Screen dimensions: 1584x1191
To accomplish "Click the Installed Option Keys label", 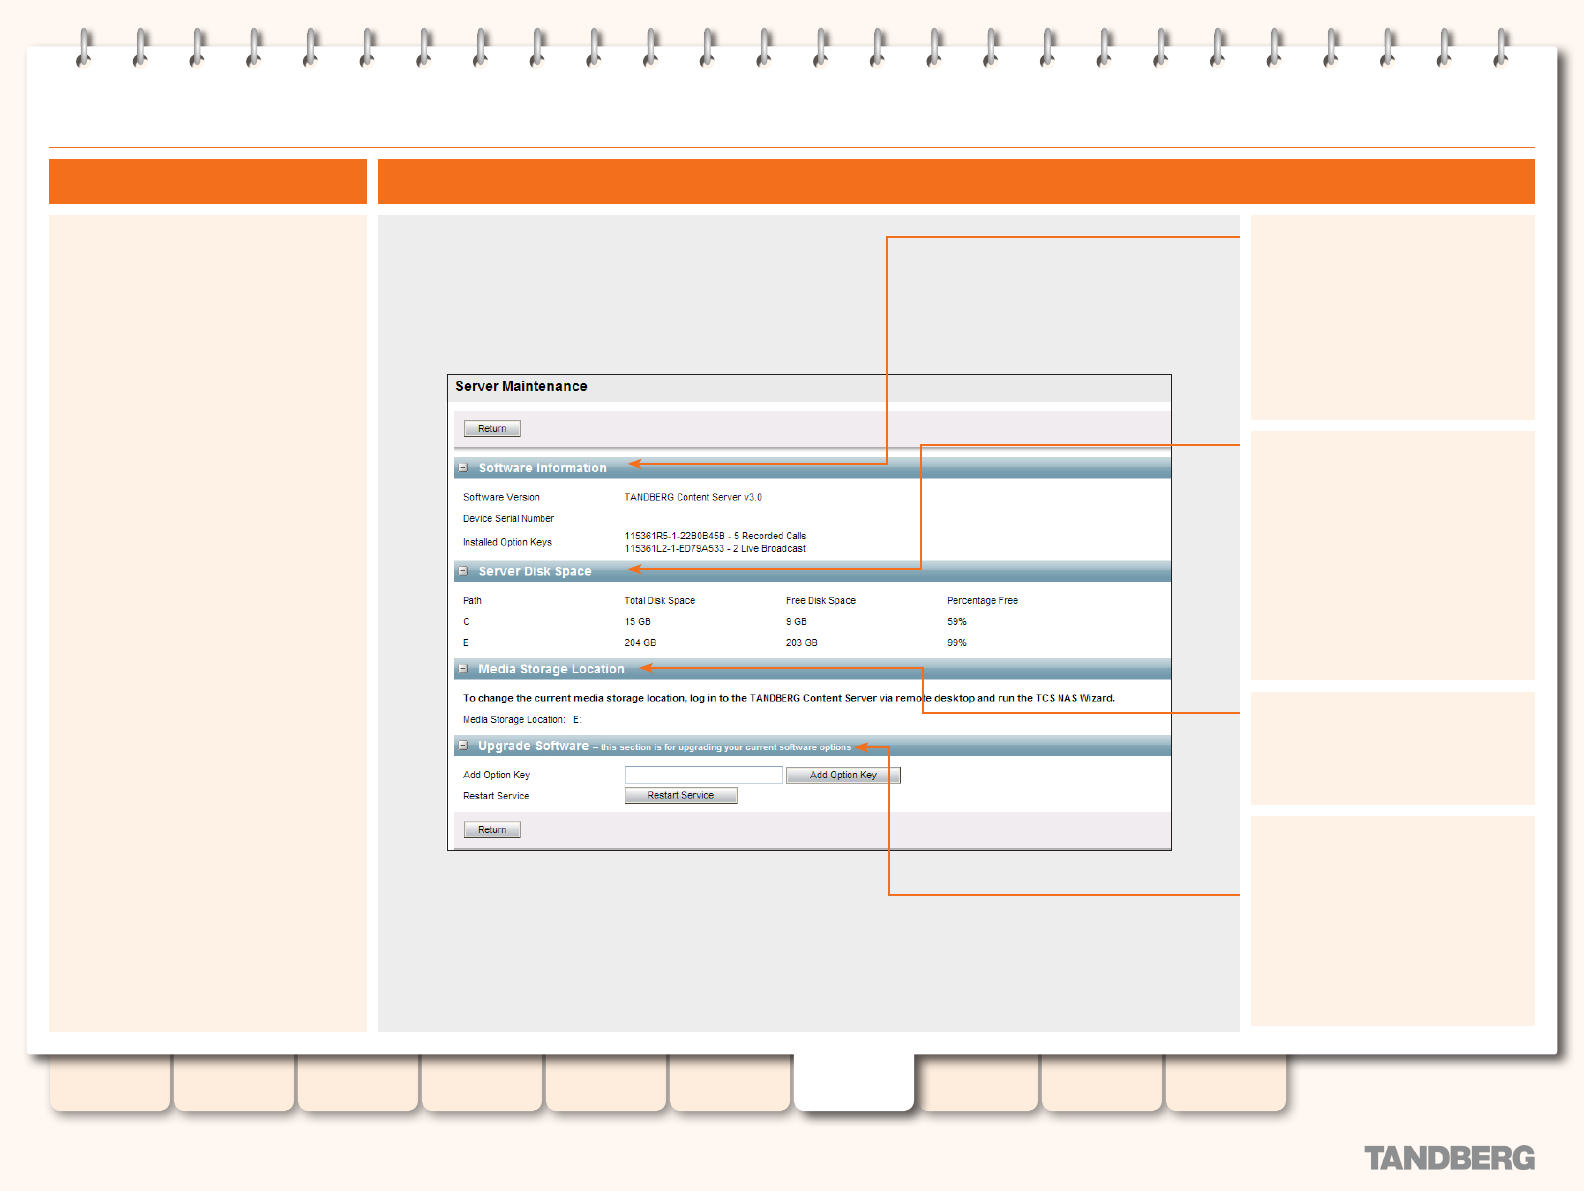I will [507, 542].
